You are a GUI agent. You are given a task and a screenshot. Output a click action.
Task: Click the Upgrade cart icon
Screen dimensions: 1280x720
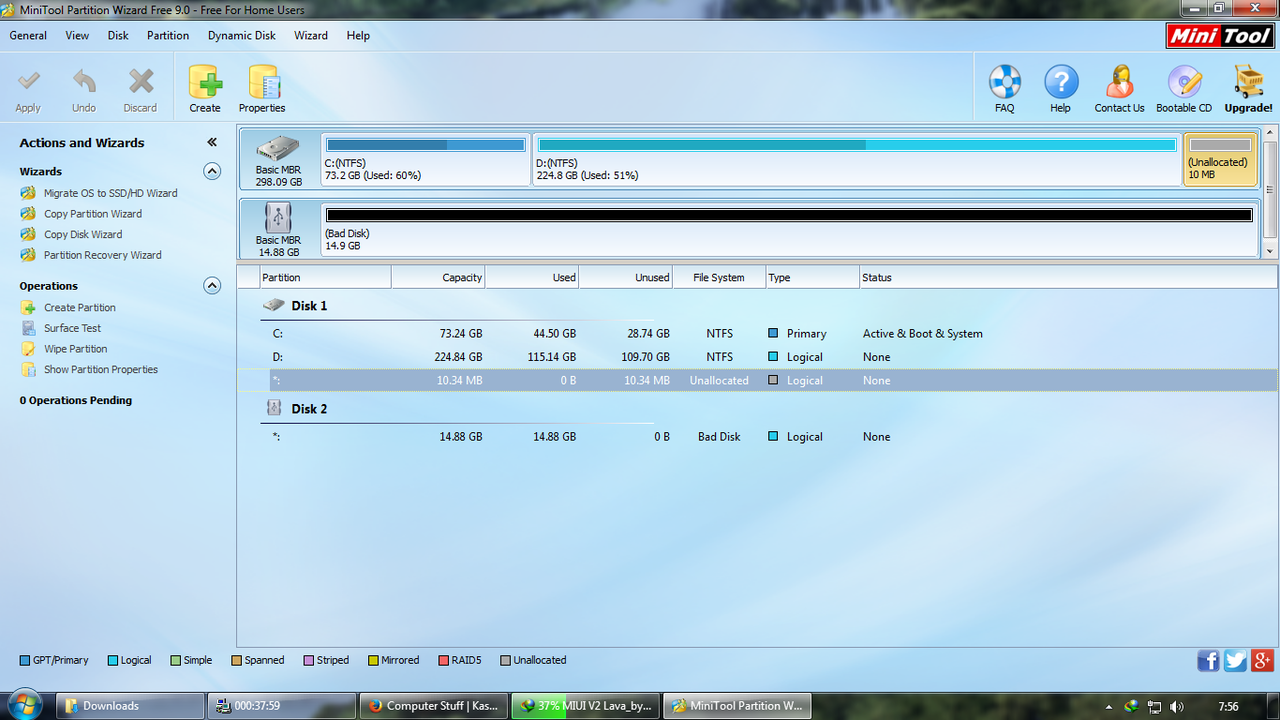pyautogui.click(x=1248, y=82)
